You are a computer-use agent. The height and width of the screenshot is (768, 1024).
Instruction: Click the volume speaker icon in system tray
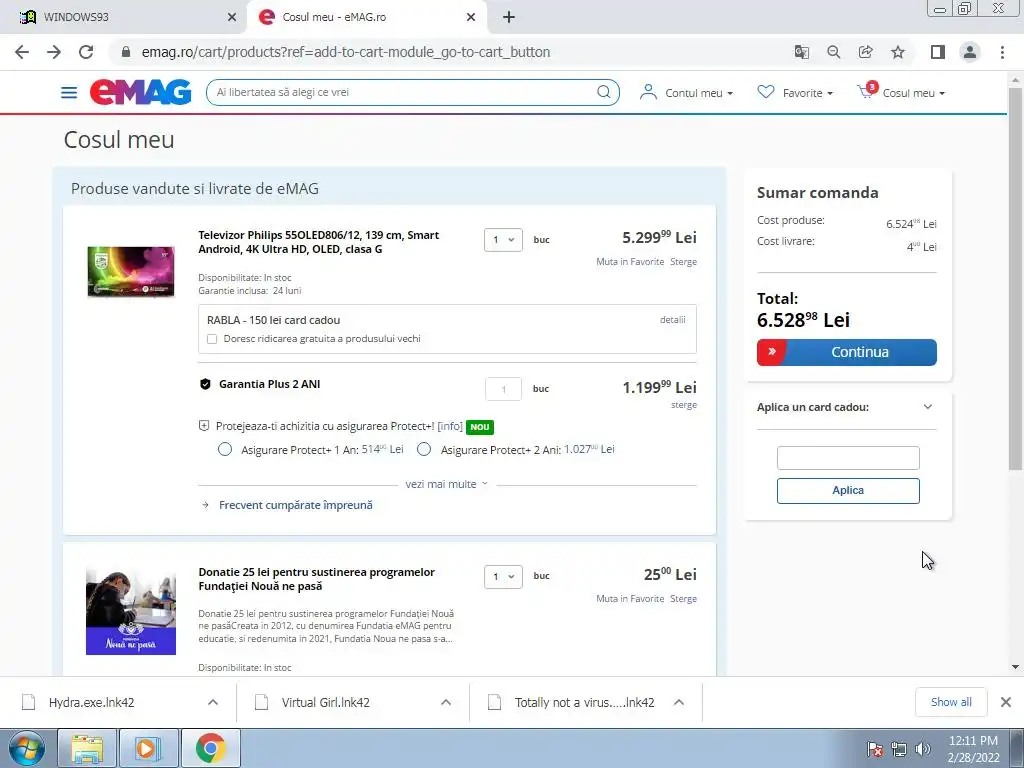923,749
